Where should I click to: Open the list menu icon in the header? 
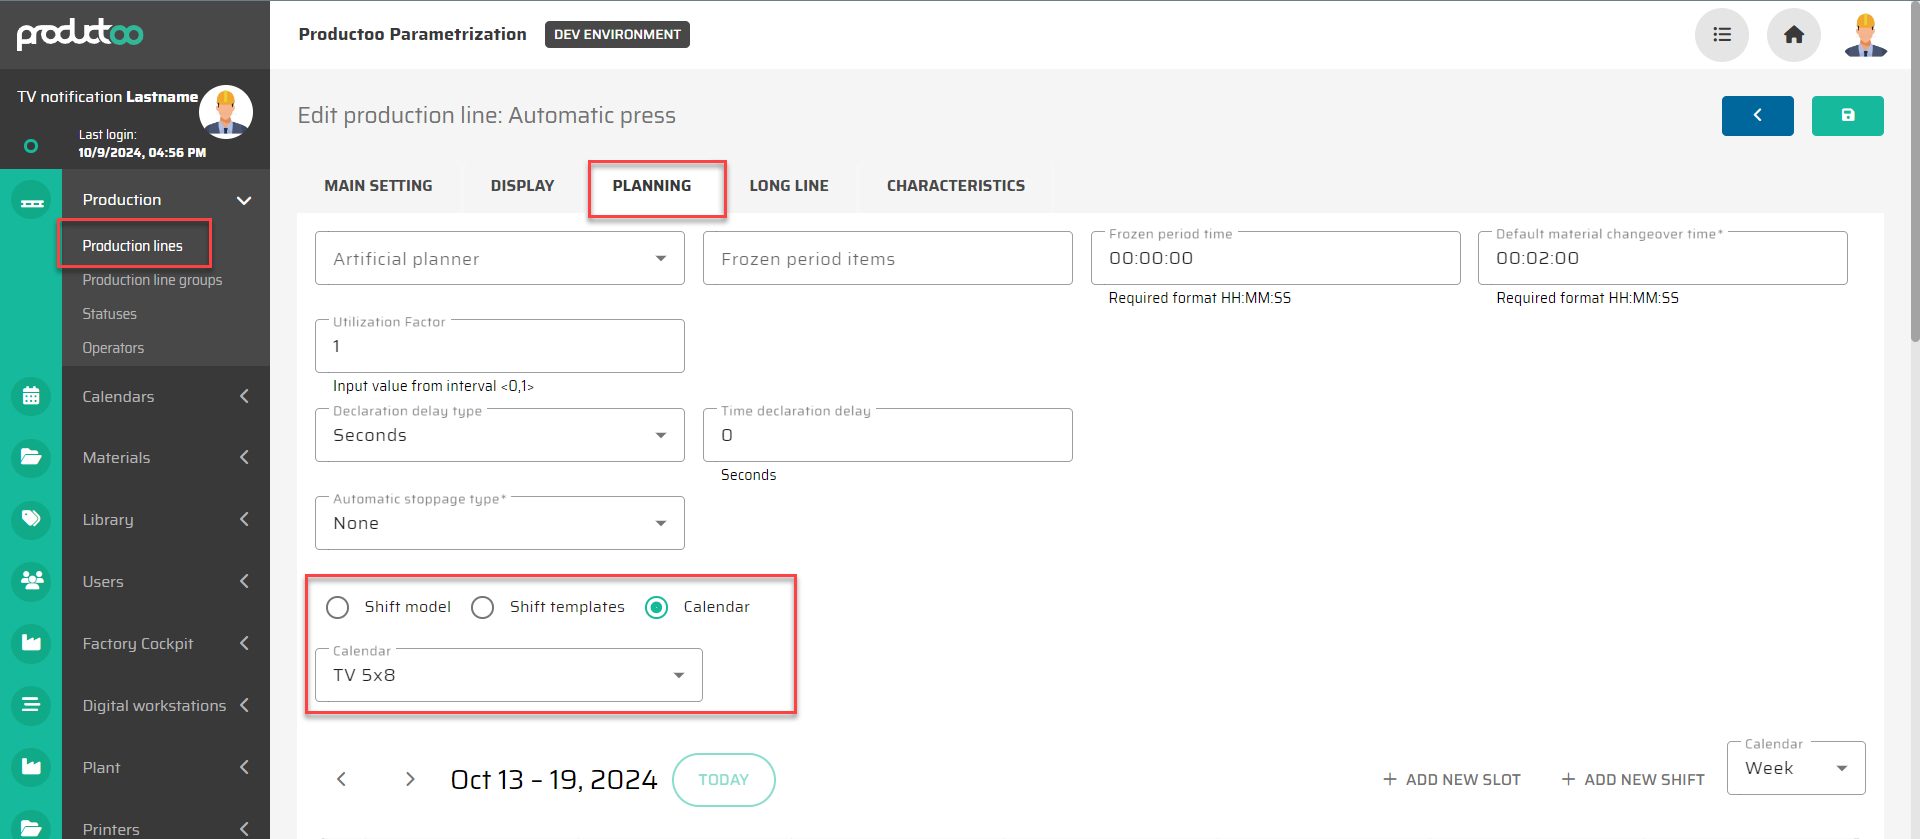click(x=1721, y=35)
